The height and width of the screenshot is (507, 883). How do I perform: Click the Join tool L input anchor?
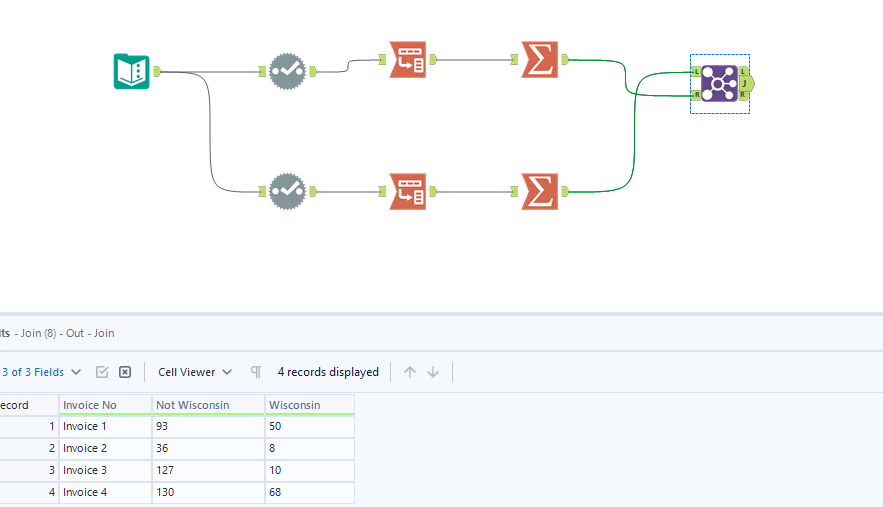coord(696,72)
